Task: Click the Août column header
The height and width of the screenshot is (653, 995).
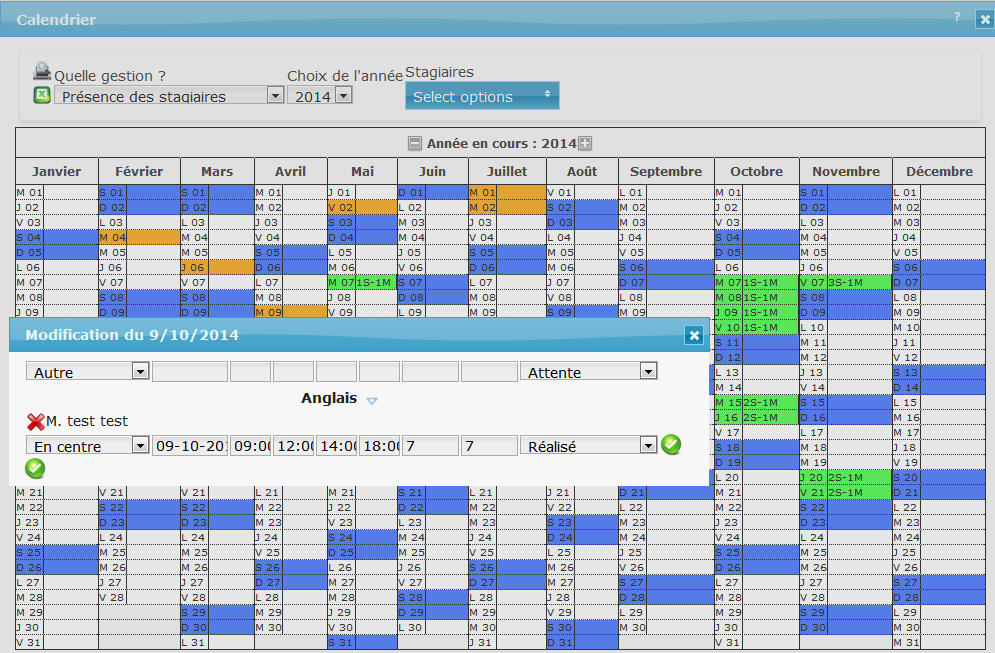Action: coord(582,171)
